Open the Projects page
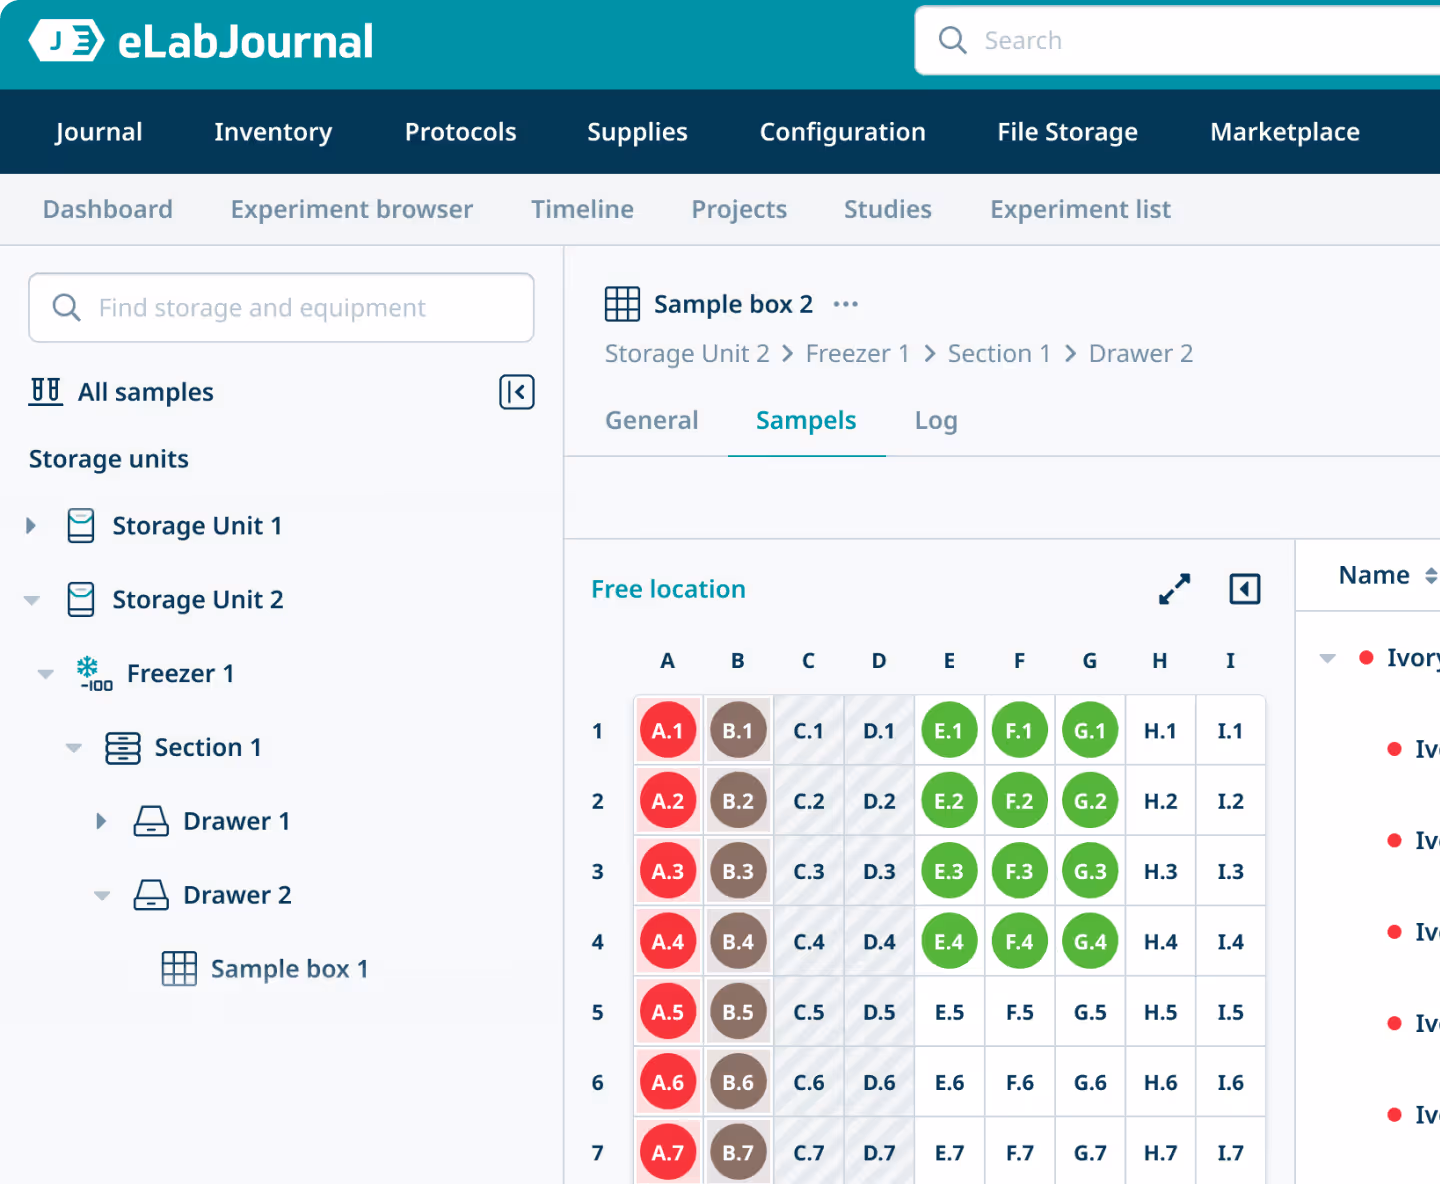Viewport: 1440px width, 1184px height. [739, 209]
